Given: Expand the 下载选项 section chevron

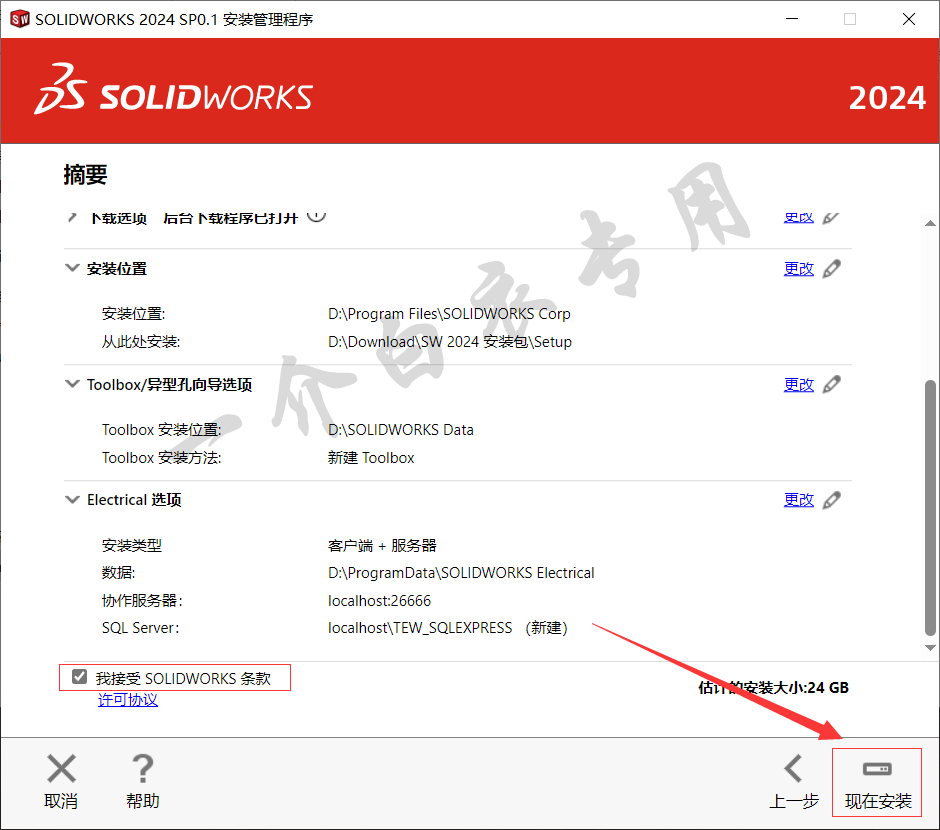Looking at the screenshot, I should (72, 218).
